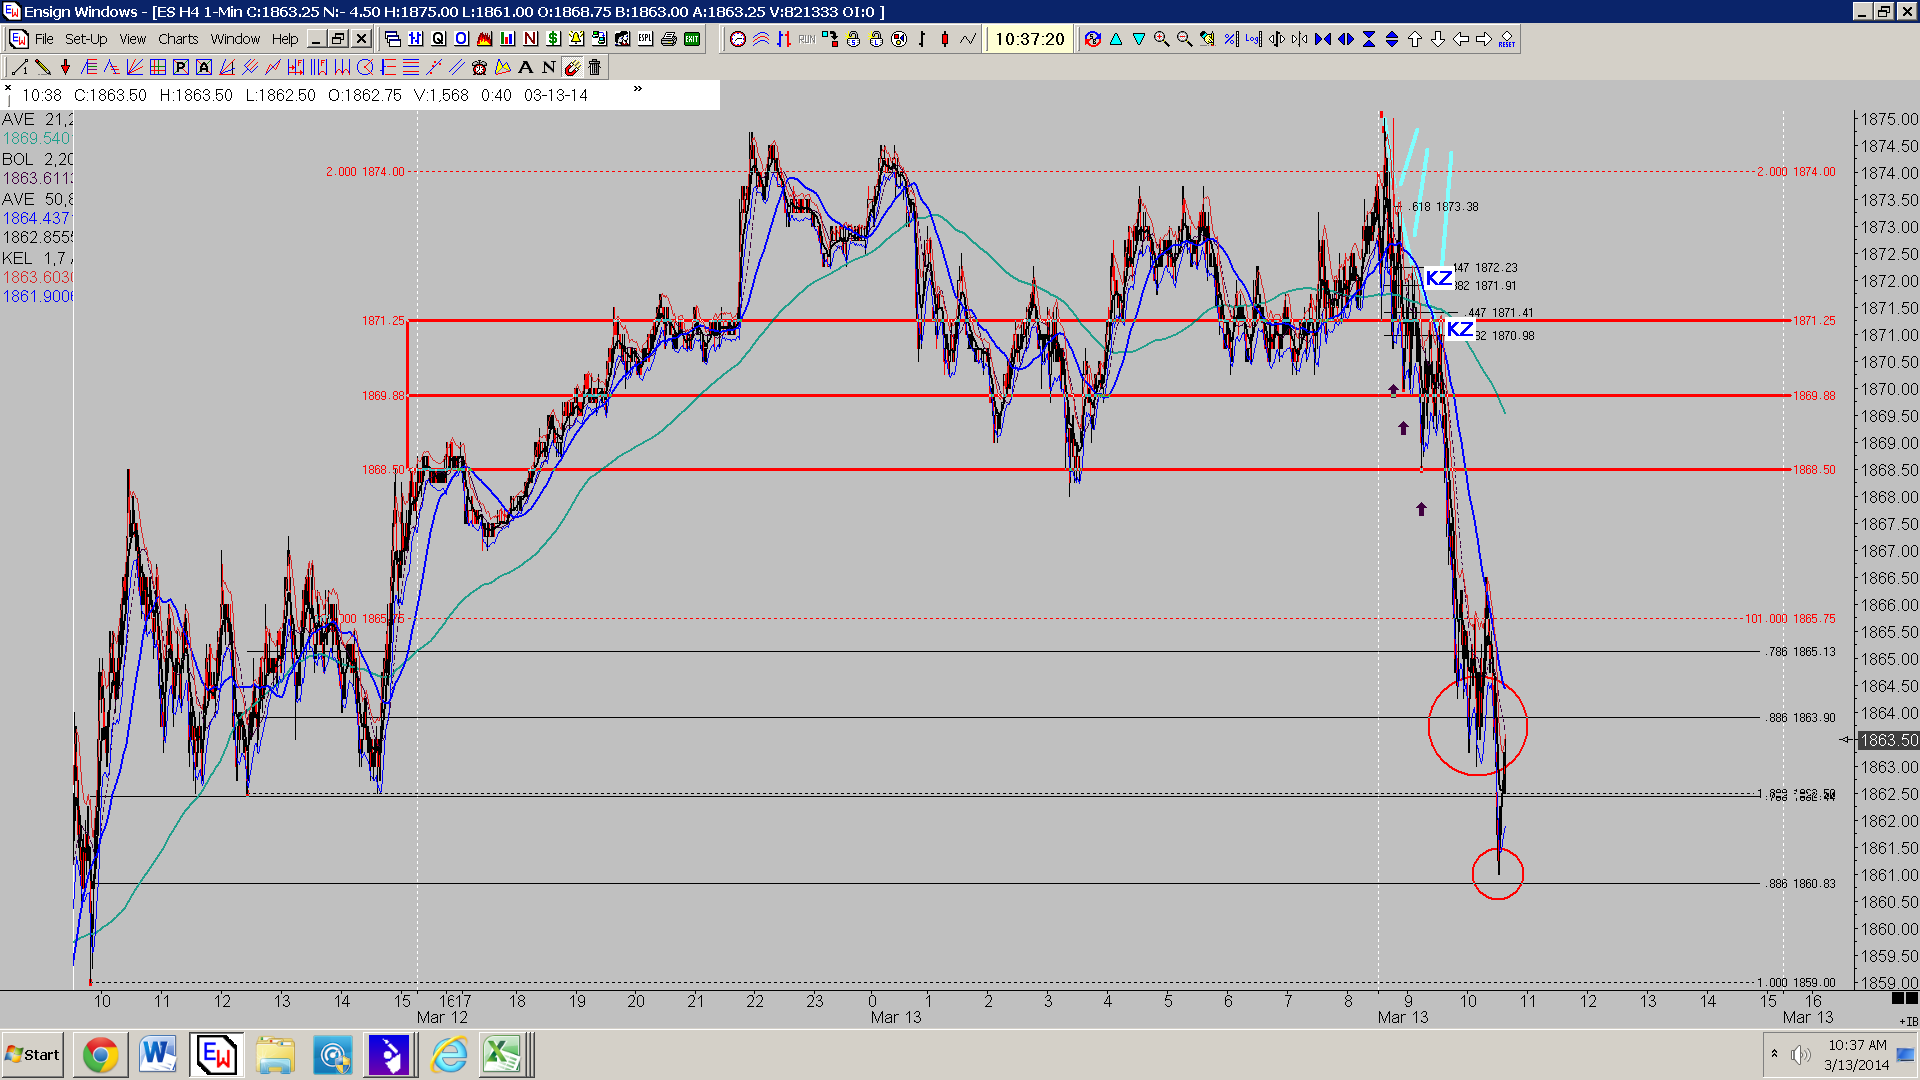Screen dimensions: 1920x1080
Task: Show hidden system tray icons
Action: 1774,1054
